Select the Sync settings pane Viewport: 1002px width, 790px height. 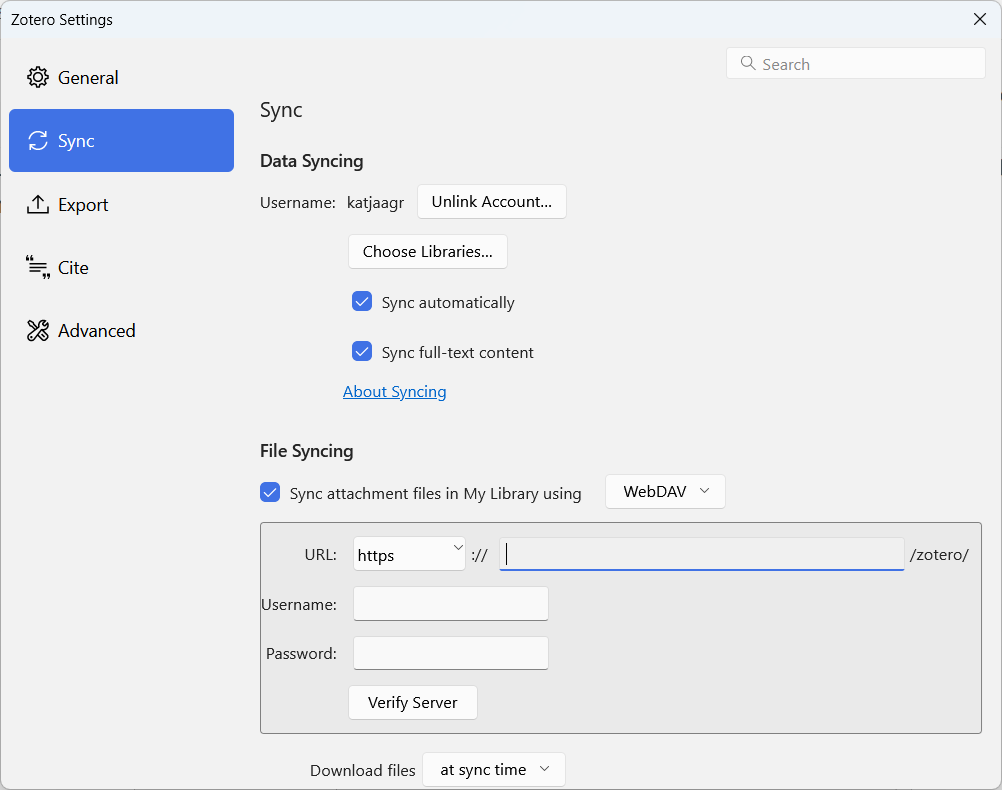pos(121,141)
